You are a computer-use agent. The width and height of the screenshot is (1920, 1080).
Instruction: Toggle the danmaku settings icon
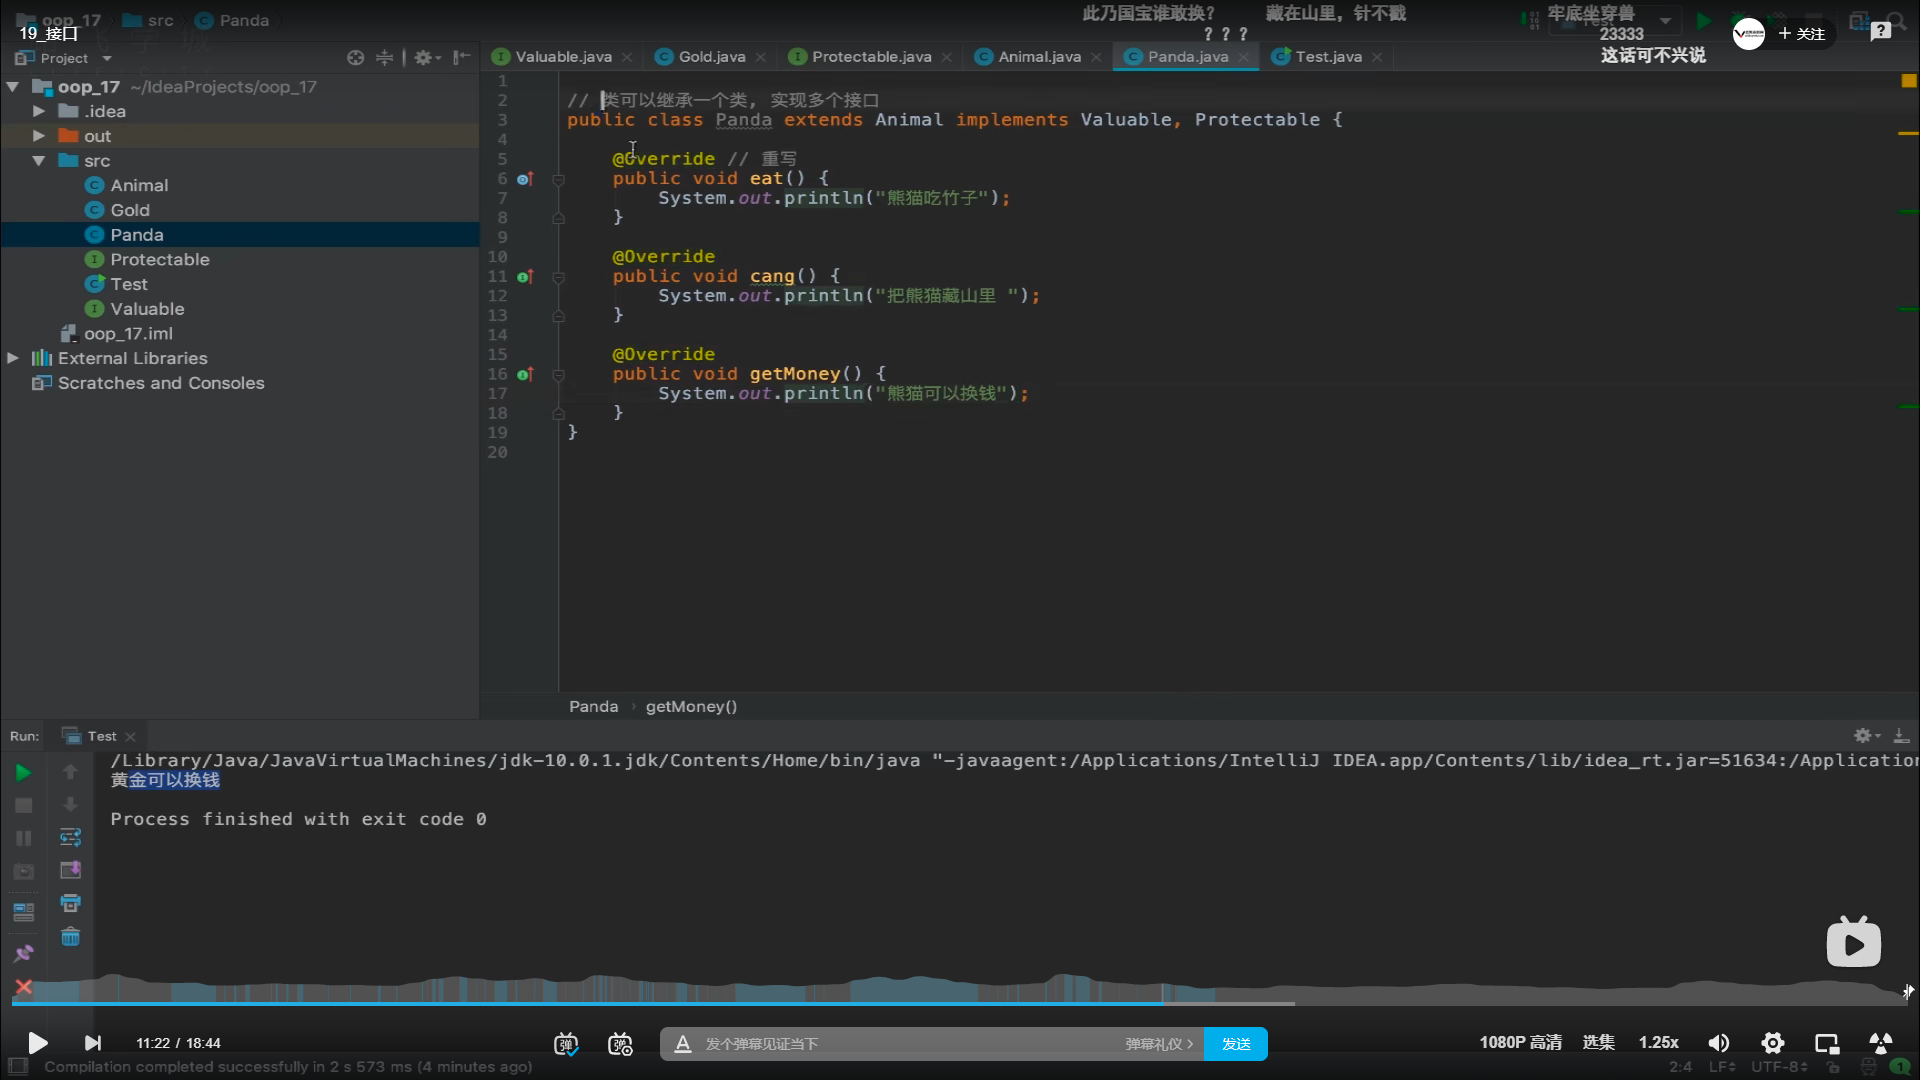pos(620,1044)
